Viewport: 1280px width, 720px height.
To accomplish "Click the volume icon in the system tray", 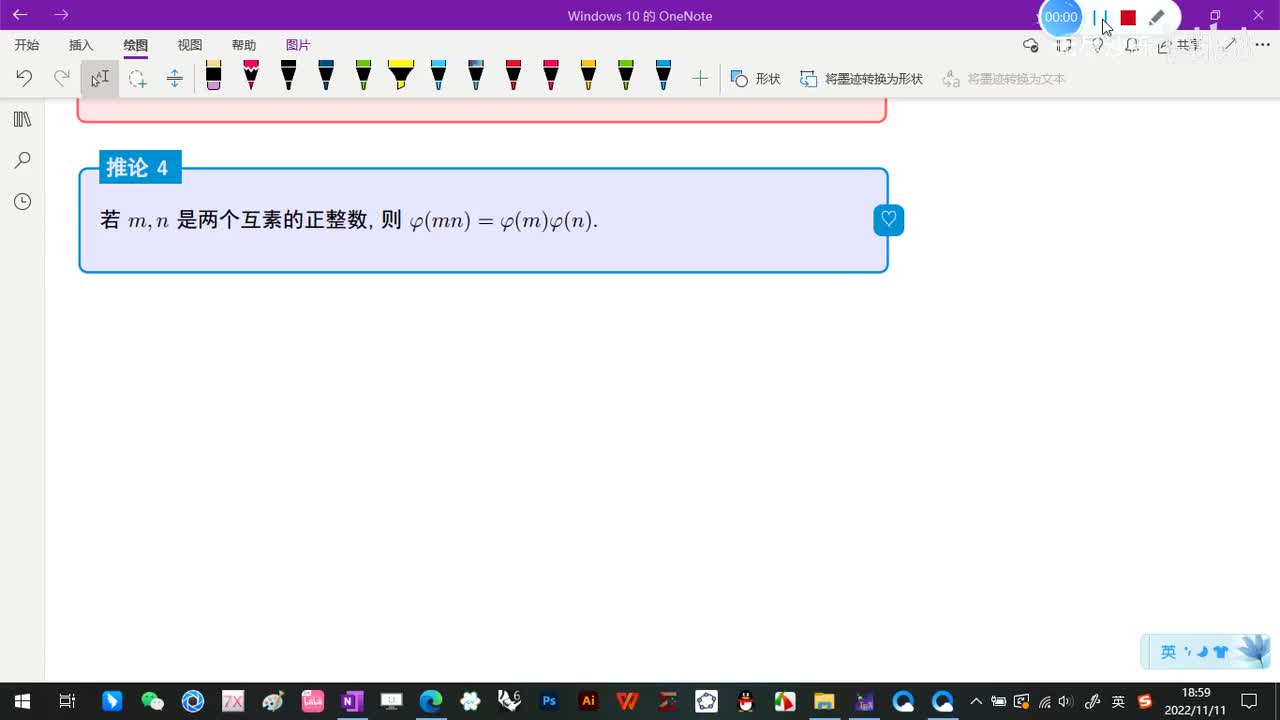I will pos(1065,701).
